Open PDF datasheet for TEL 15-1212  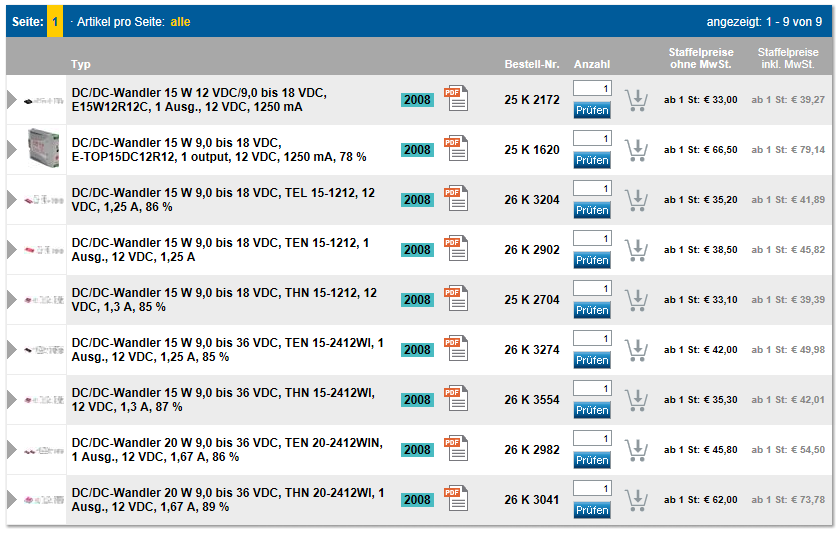pyautogui.click(x=456, y=198)
